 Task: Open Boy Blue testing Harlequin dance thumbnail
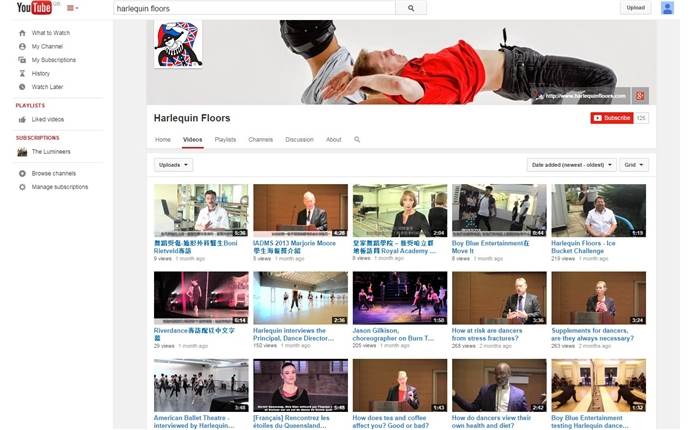click(598, 385)
